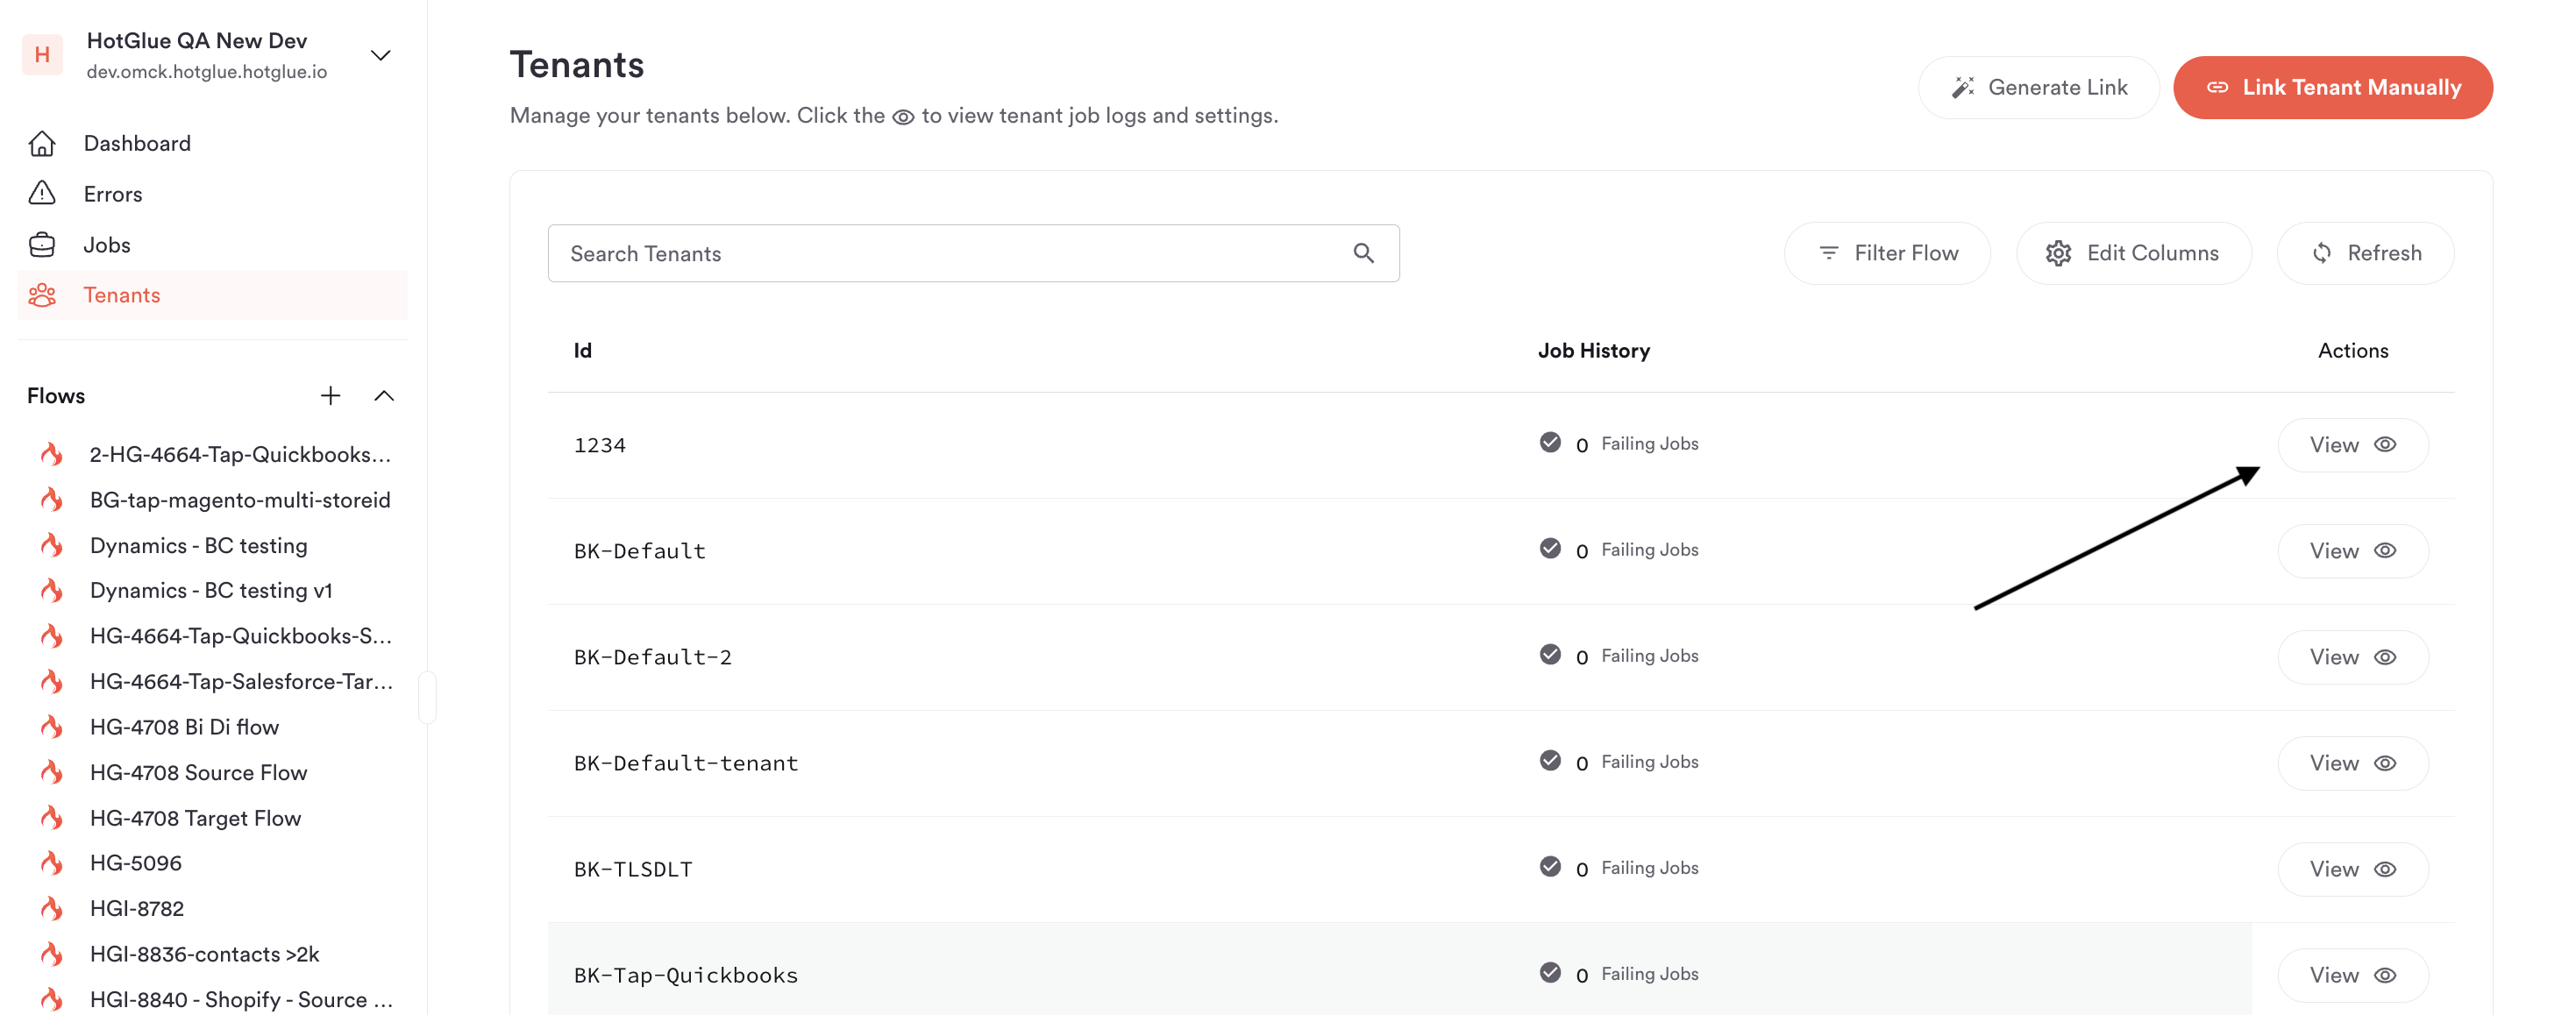Screen dimensions: 2576x1015
Task: Click the sidebar resize handle
Action: (x=427, y=697)
